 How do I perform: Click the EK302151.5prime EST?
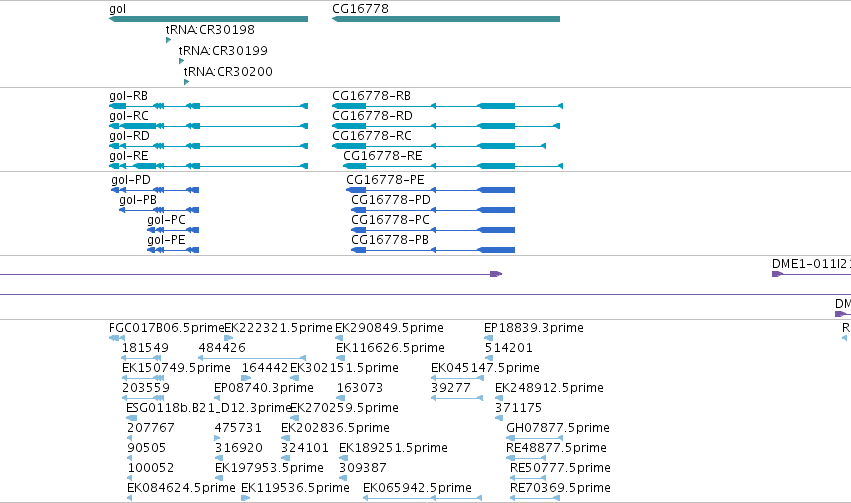pos(345,368)
